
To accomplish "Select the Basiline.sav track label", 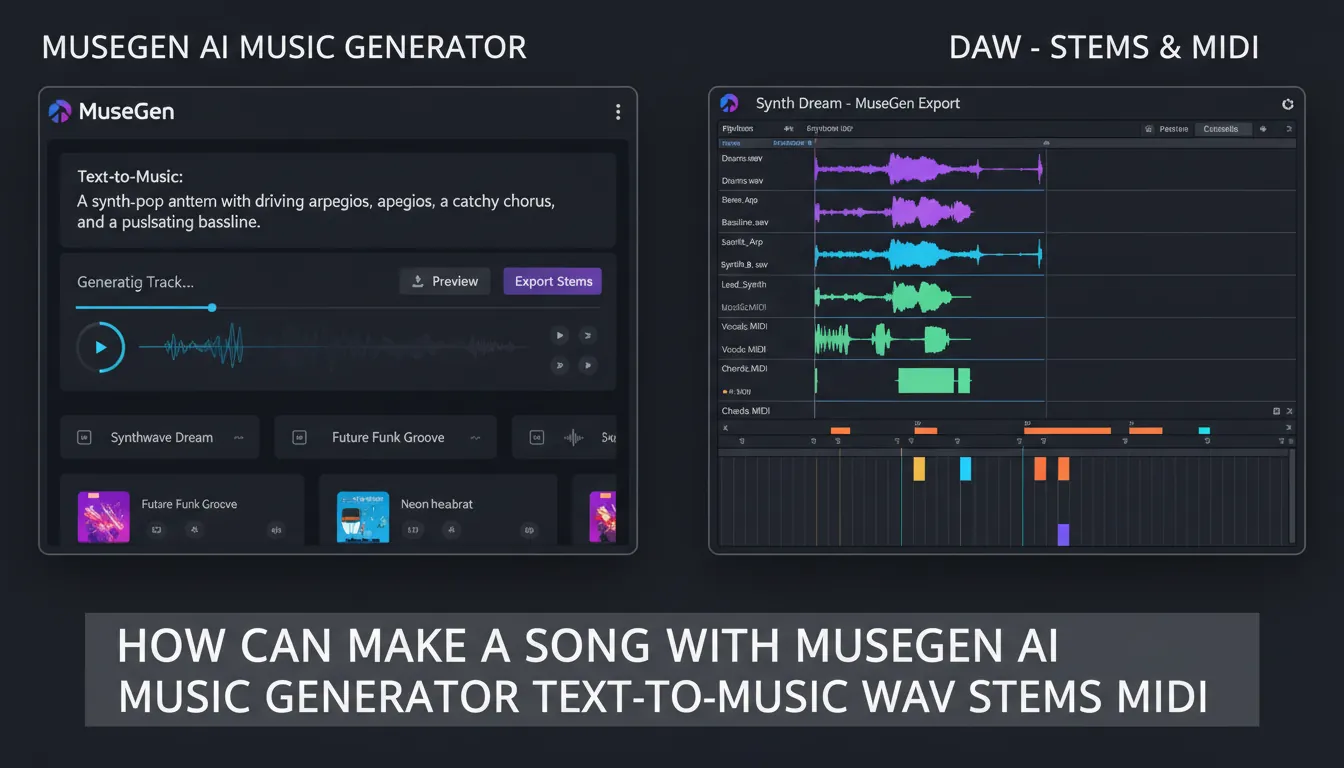I will 745,222.
